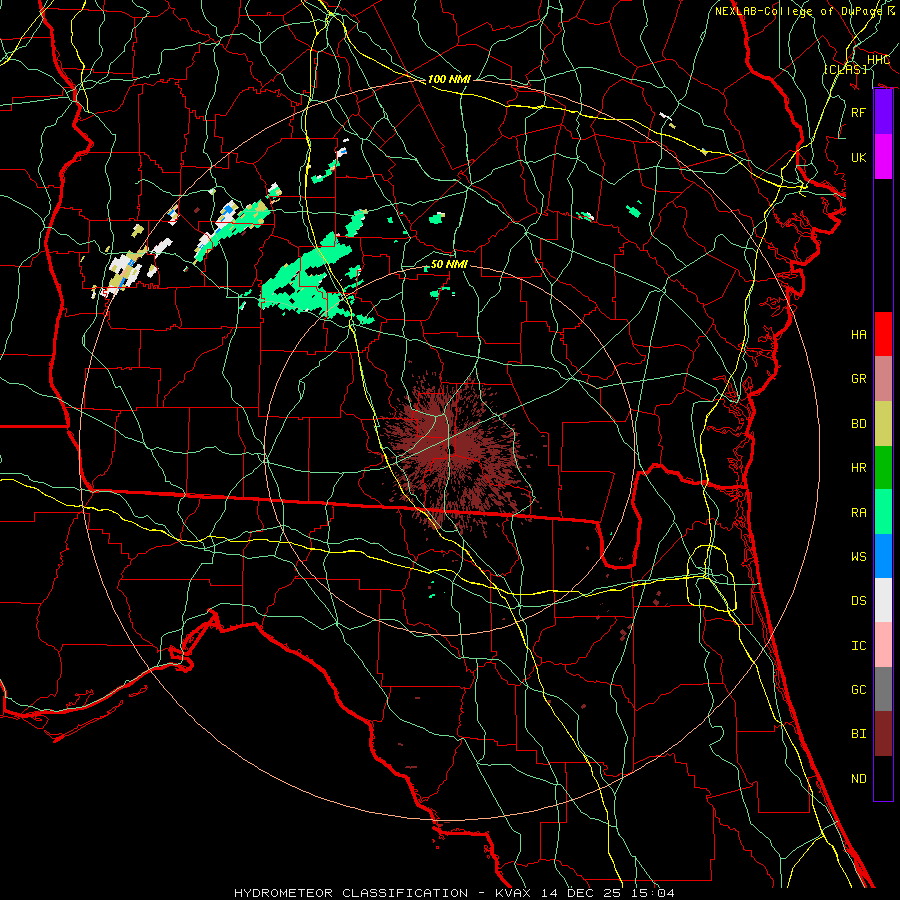Pick the HR green legend swatch

[883, 467]
